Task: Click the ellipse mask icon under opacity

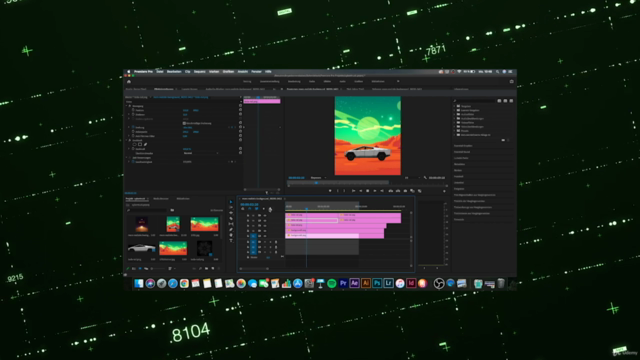Action: 135,144
